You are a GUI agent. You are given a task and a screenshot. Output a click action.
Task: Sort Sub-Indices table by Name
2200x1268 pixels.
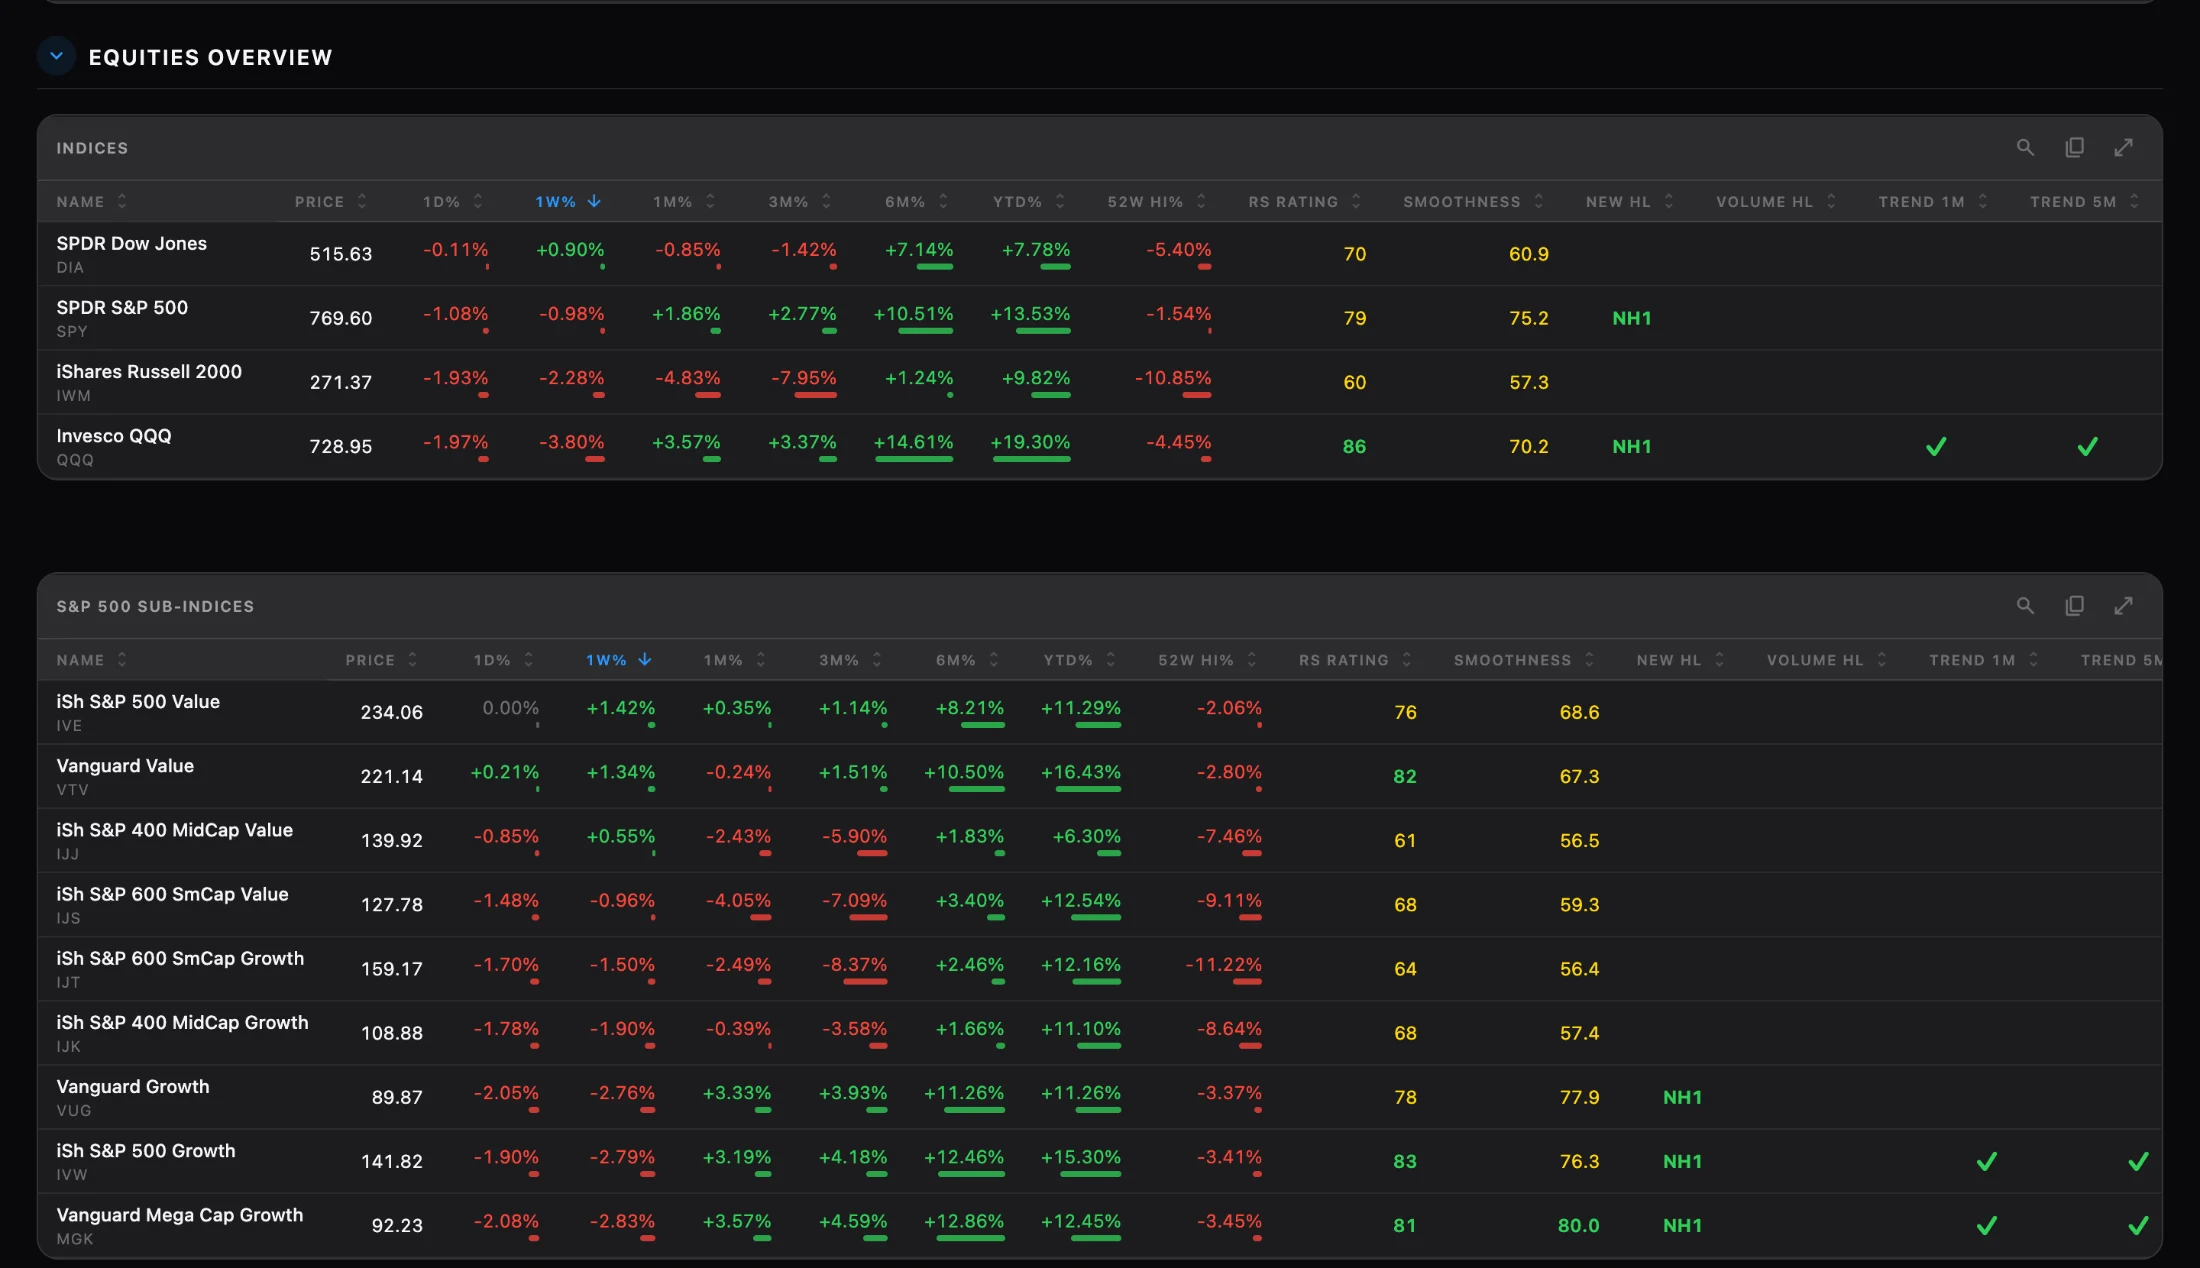pyautogui.click(x=92, y=659)
